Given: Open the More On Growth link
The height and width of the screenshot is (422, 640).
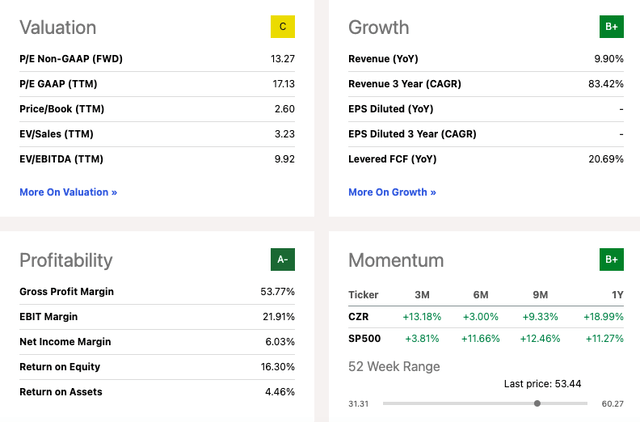Looking at the screenshot, I should (x=392, y=192).
